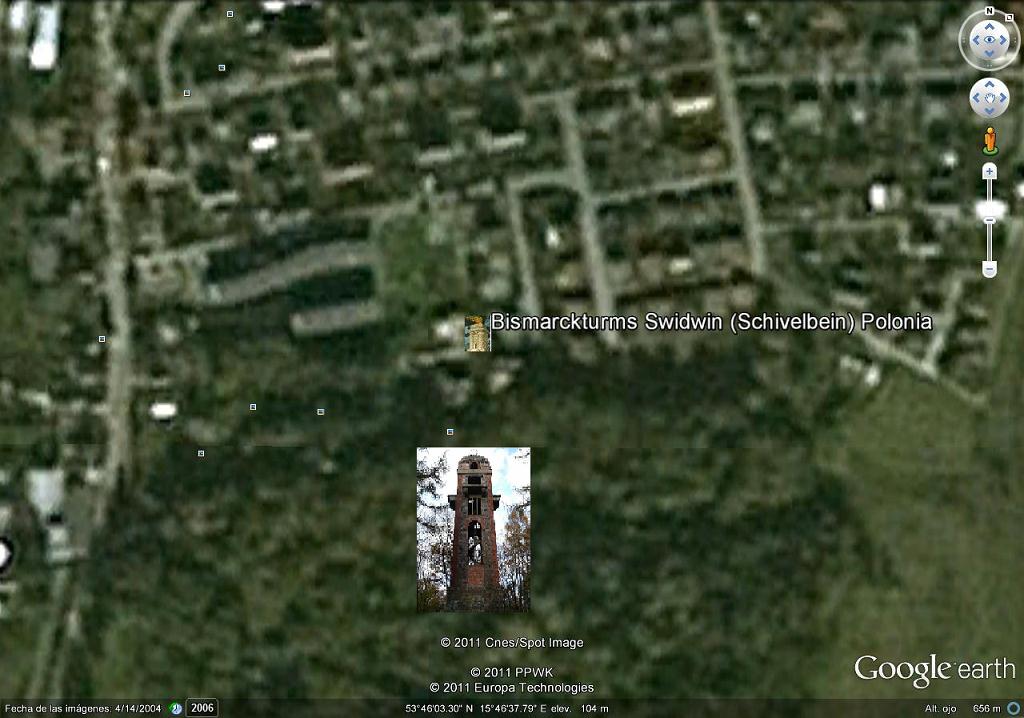The height and width of the screenshot is (718, 1024).
Task: Click the zoom out minus button
Action: click(x=989, y=268)
